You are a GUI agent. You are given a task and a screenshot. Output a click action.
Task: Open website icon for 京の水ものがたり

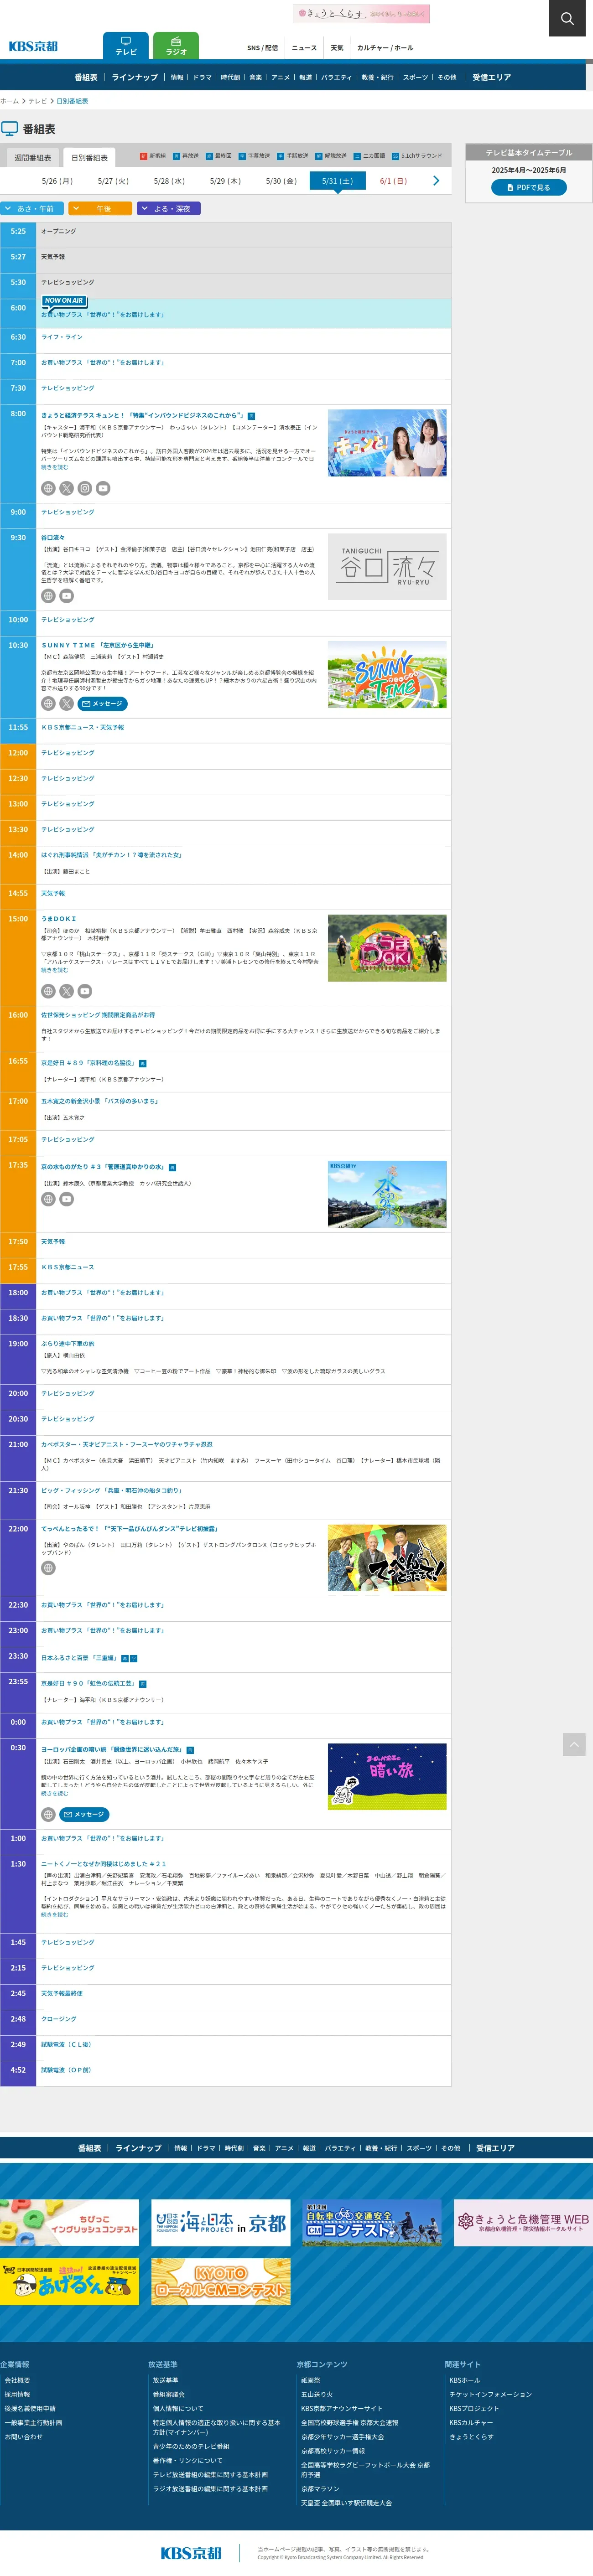(48, 1199)
